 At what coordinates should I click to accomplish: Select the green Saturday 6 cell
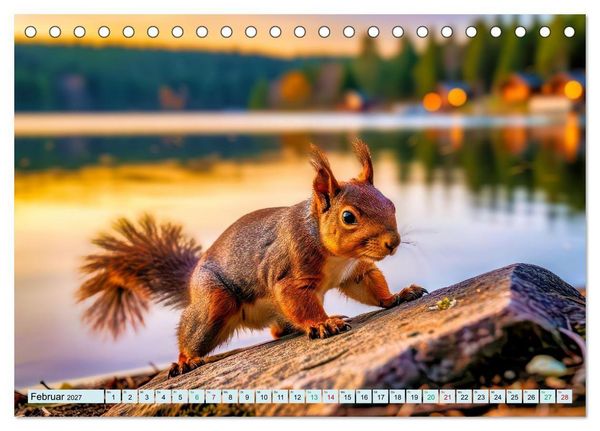[x=197, y=397]
